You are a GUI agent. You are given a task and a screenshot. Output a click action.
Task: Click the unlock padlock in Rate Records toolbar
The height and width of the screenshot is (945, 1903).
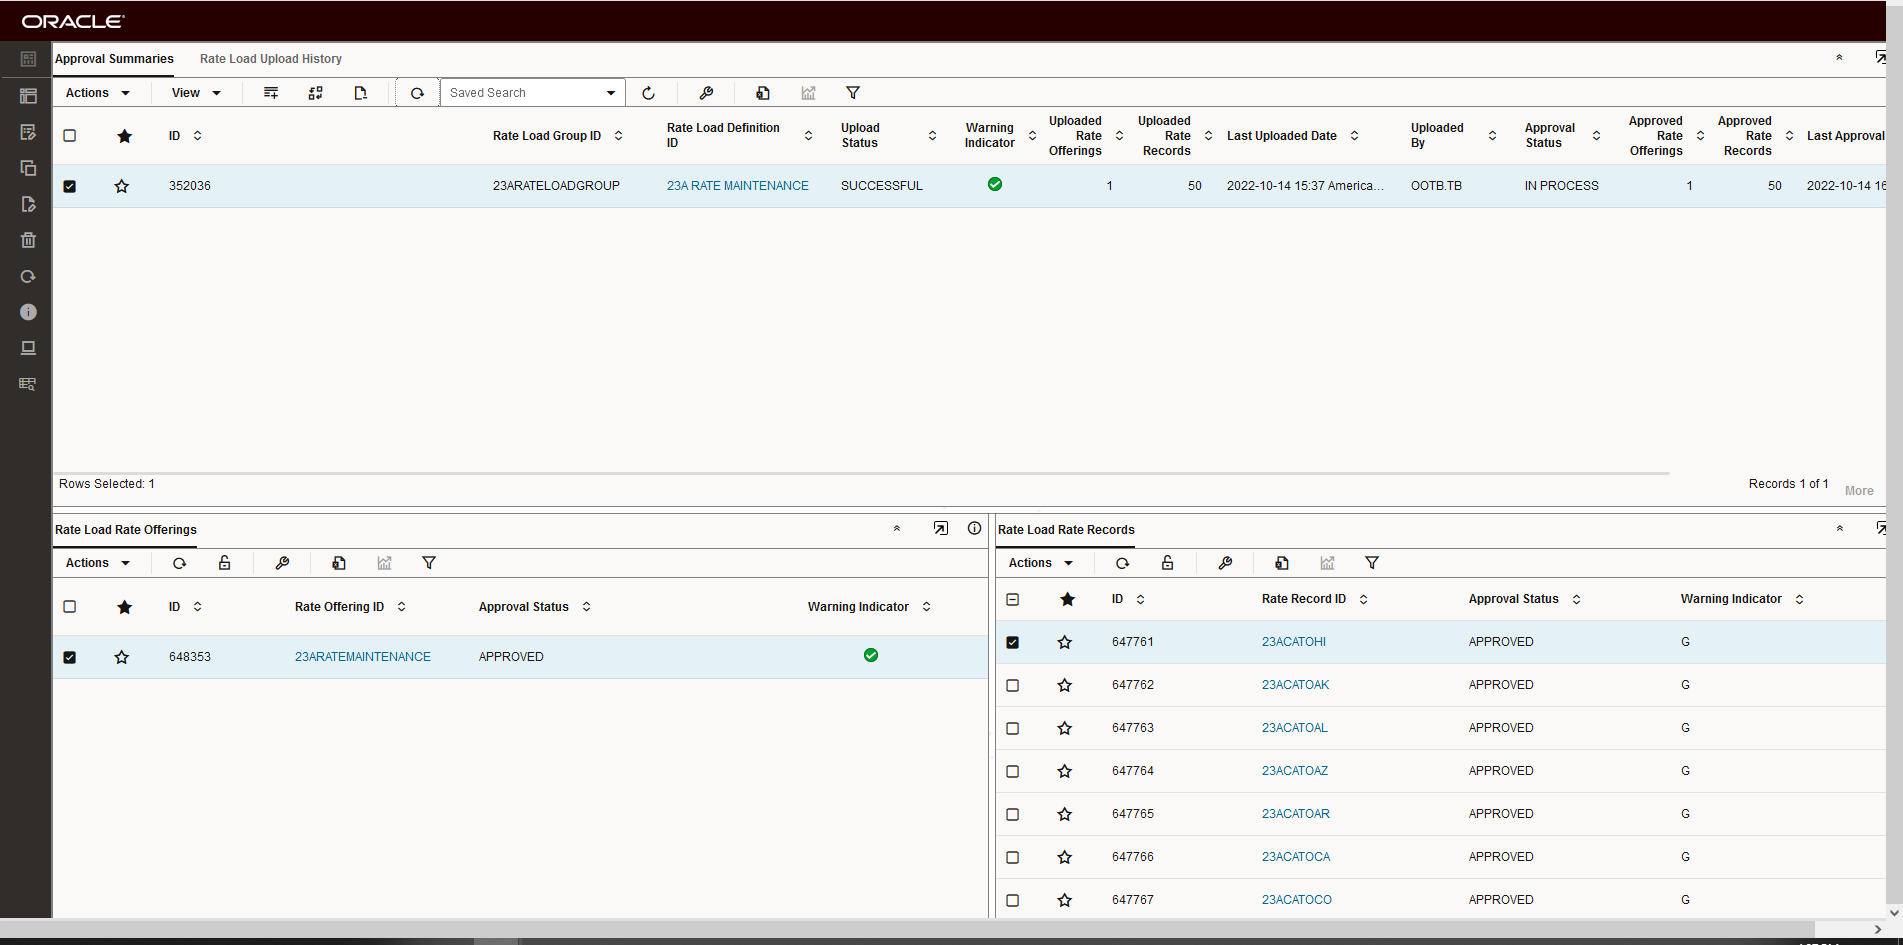tap(1168, 563)
